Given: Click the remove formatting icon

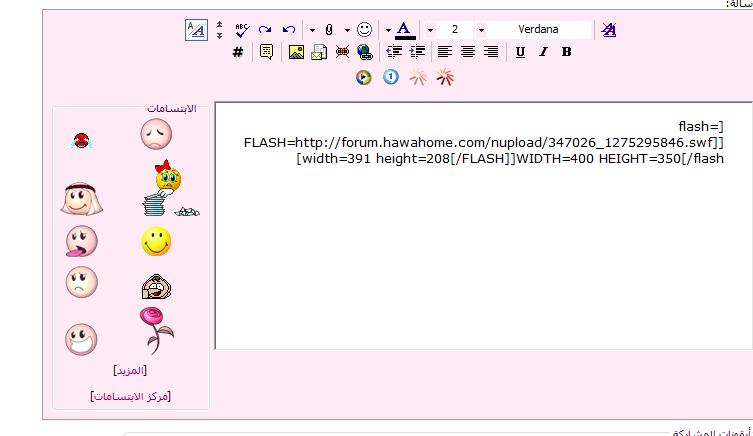Looking at the screenshot, I should point(609,30).
